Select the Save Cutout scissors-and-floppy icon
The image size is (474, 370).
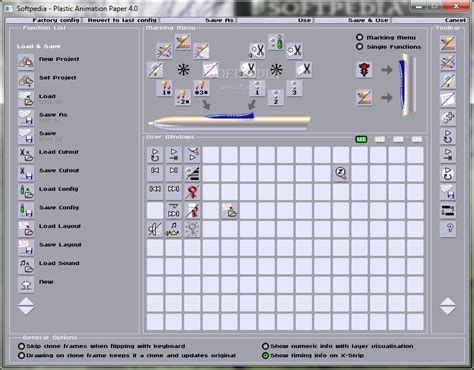[26, 173]
